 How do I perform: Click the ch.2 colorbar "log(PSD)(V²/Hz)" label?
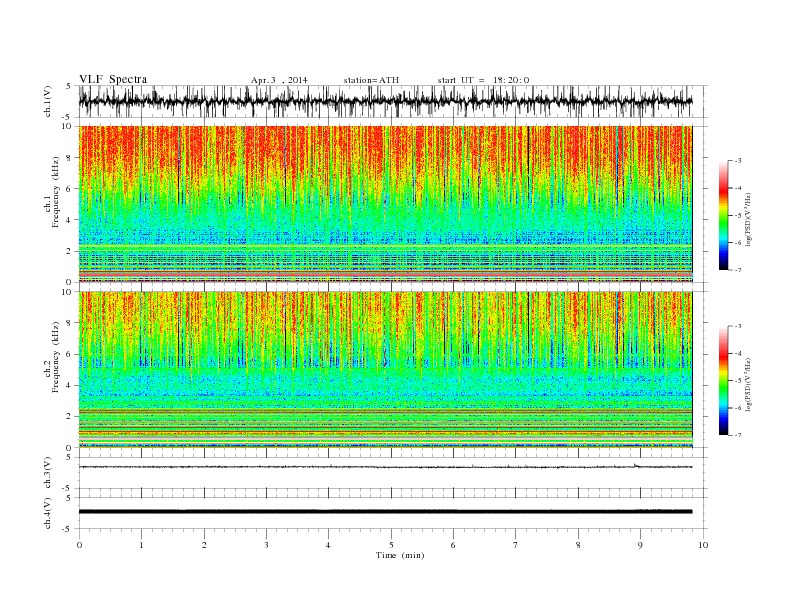tap(749, 384)
